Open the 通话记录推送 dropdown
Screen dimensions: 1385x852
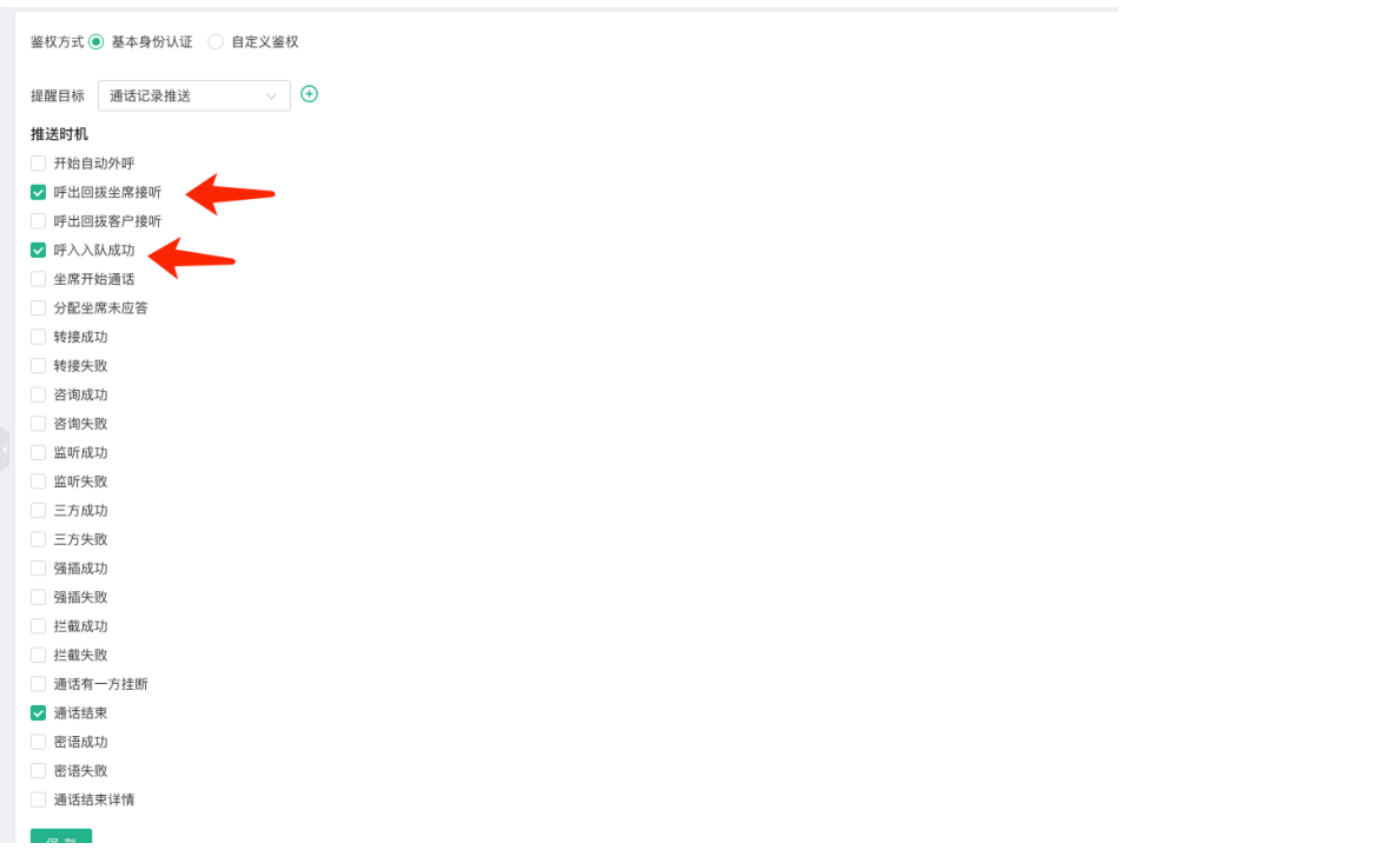(x=194, y=96)
